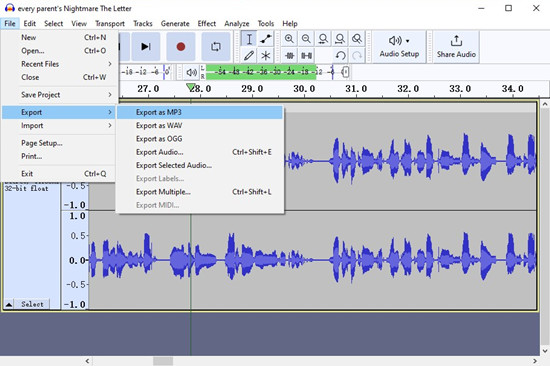Open the Effect menu
The height and width of the screenshot is (366, 550).
207,24
